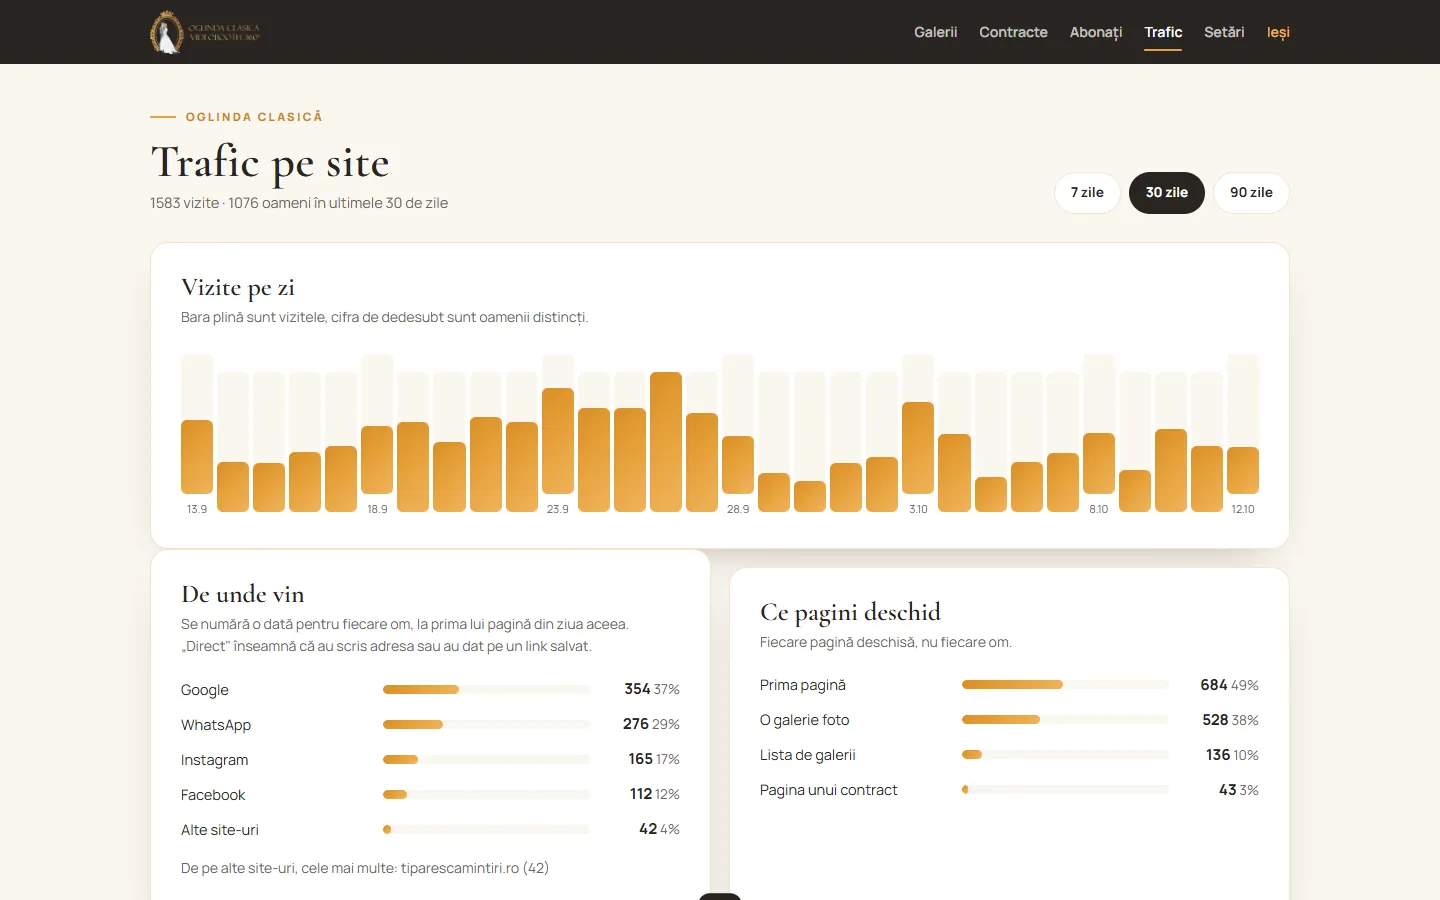Click the chart bar labeled 3.10
This screenshot has height=900, width=1440.
tap(918, 448)
